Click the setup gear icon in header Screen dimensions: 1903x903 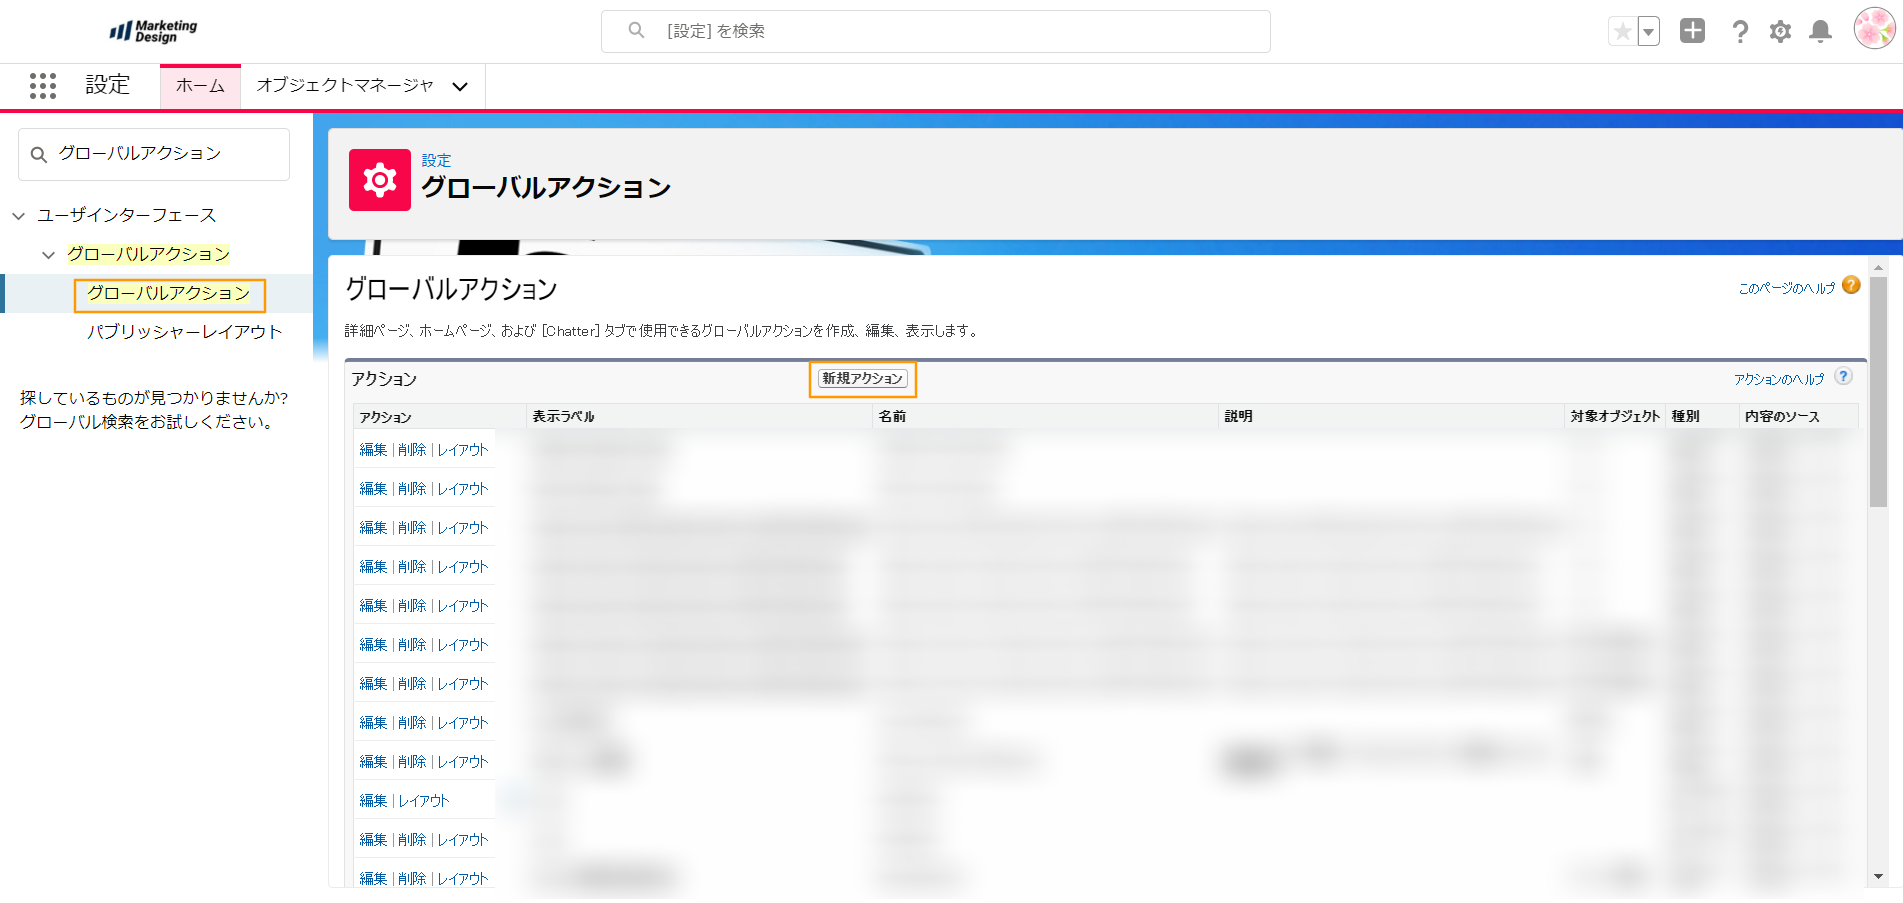point(1780,32)
